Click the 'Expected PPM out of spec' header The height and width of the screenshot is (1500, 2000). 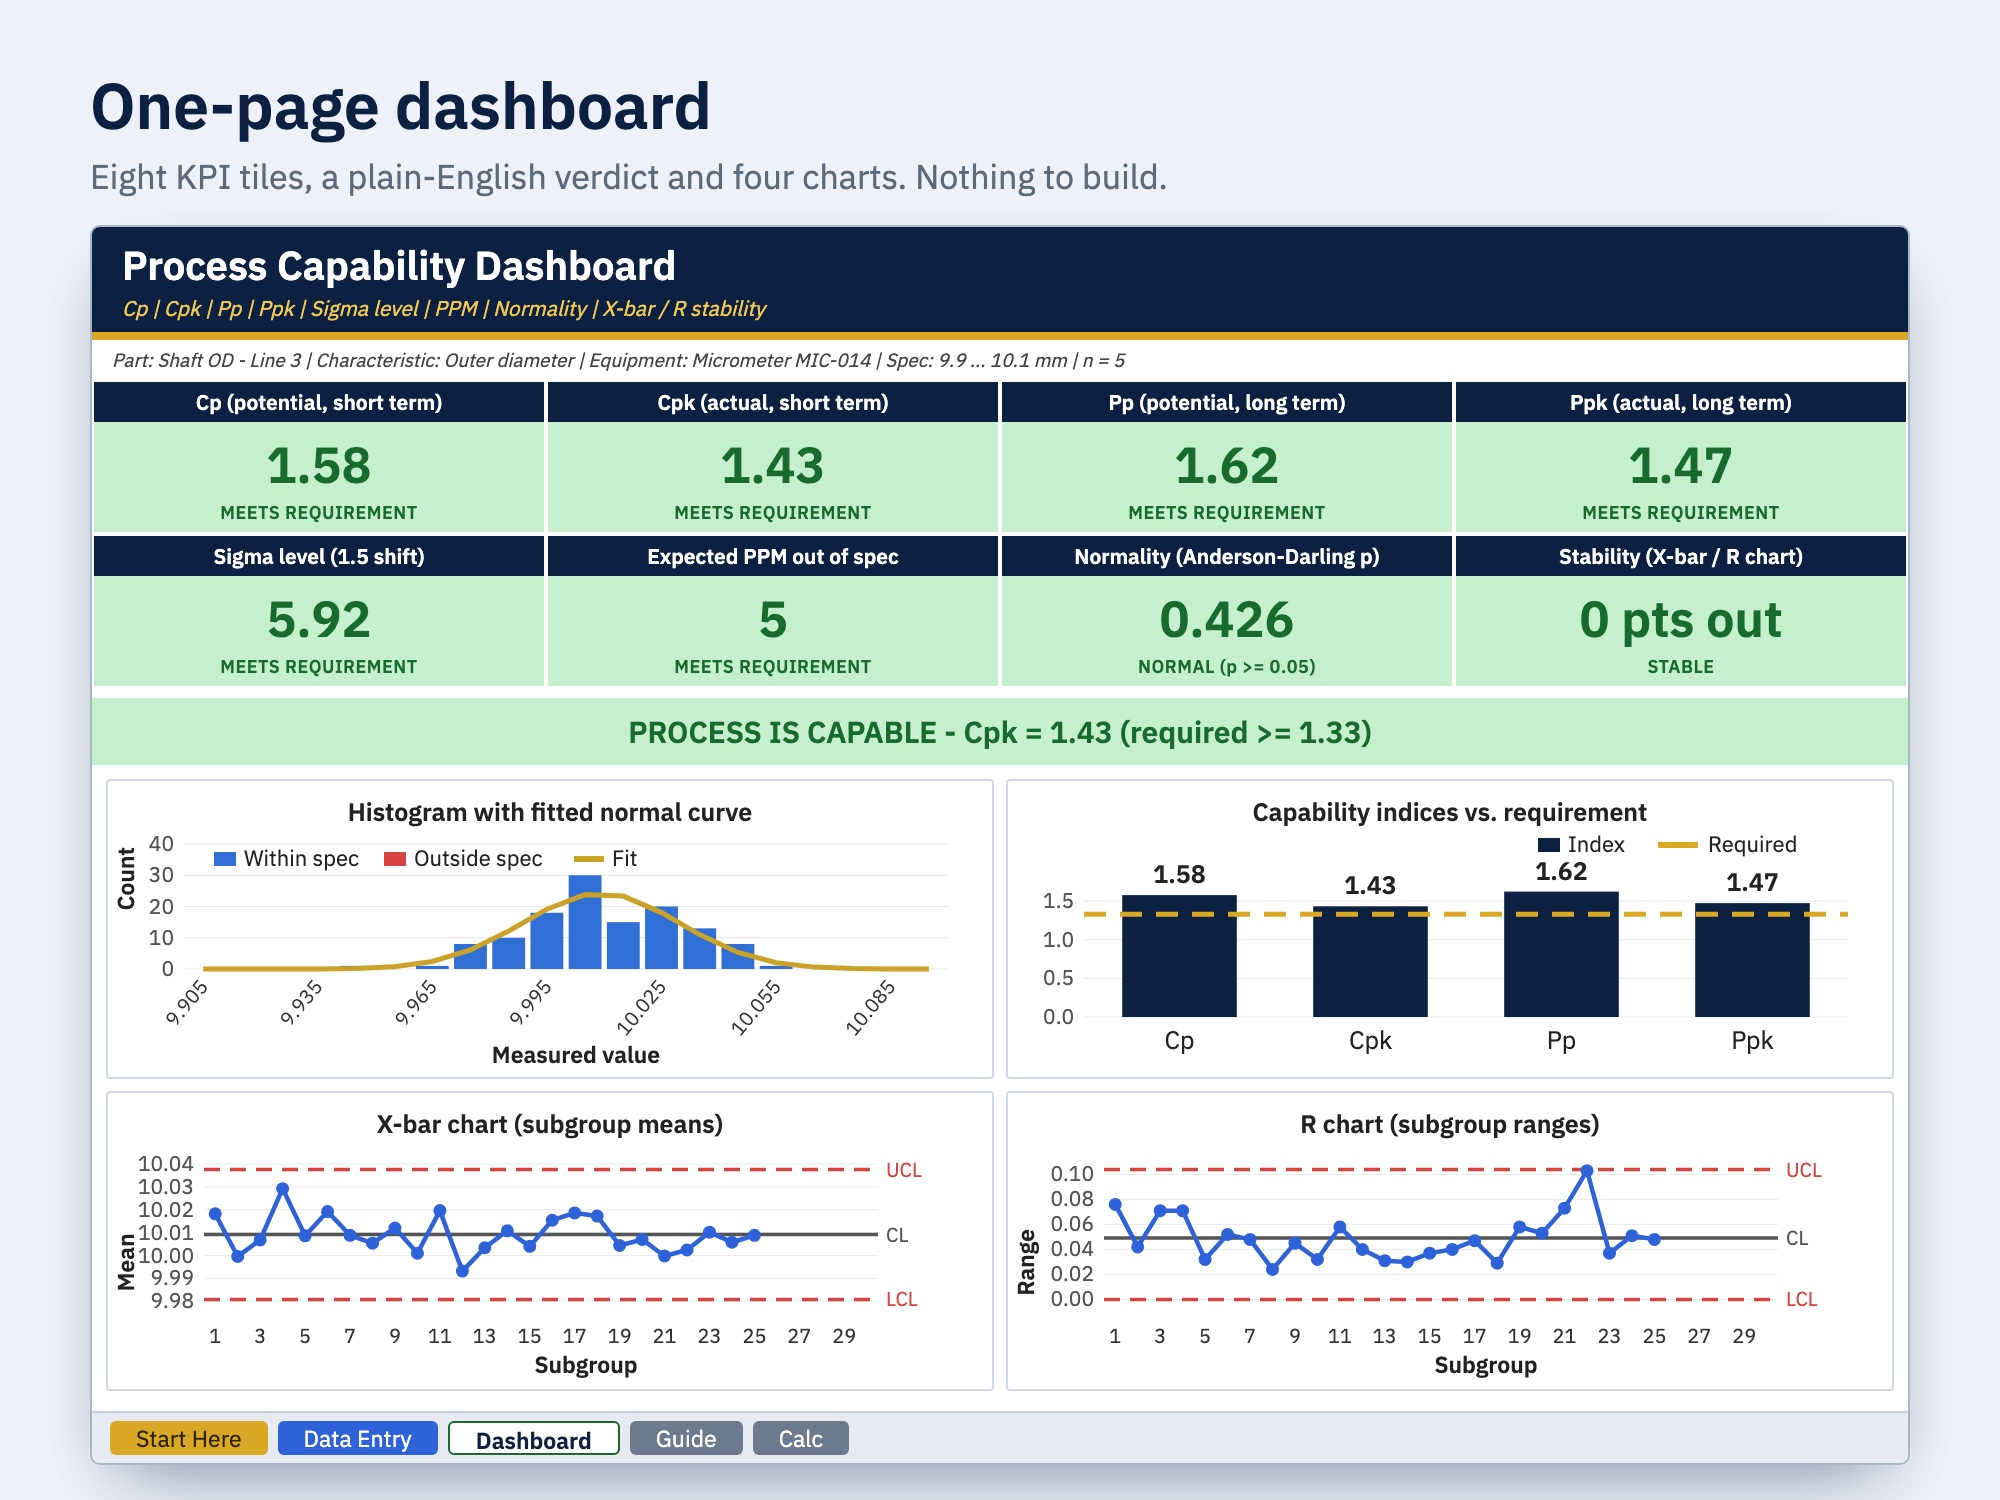coord(772,556)
